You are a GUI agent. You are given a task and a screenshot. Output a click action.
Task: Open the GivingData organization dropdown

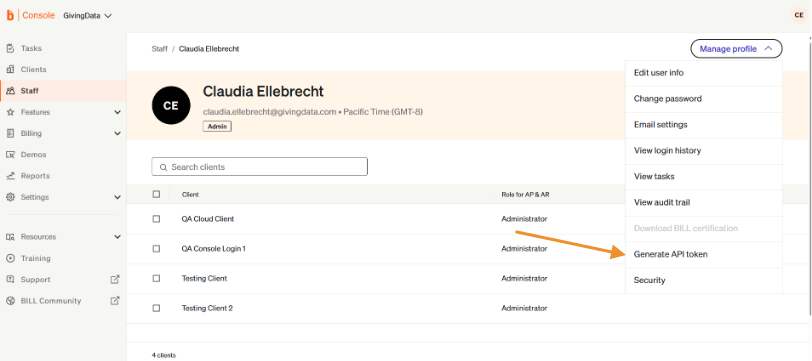click(x=87, y=16)
